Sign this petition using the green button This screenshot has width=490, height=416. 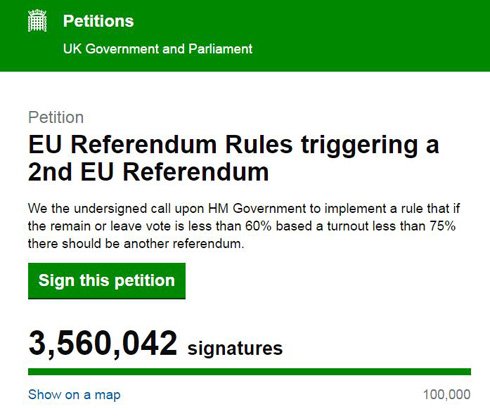107,281
